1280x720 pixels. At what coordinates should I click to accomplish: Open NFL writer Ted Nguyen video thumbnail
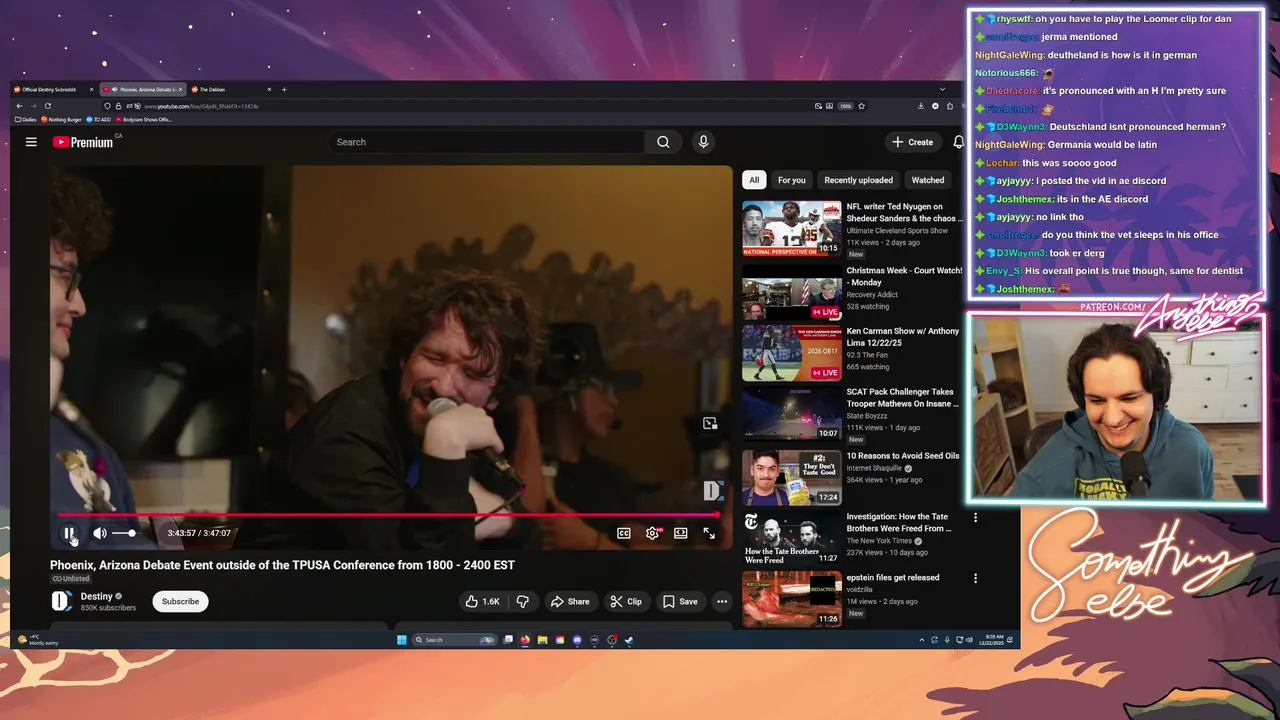(792, 229)
